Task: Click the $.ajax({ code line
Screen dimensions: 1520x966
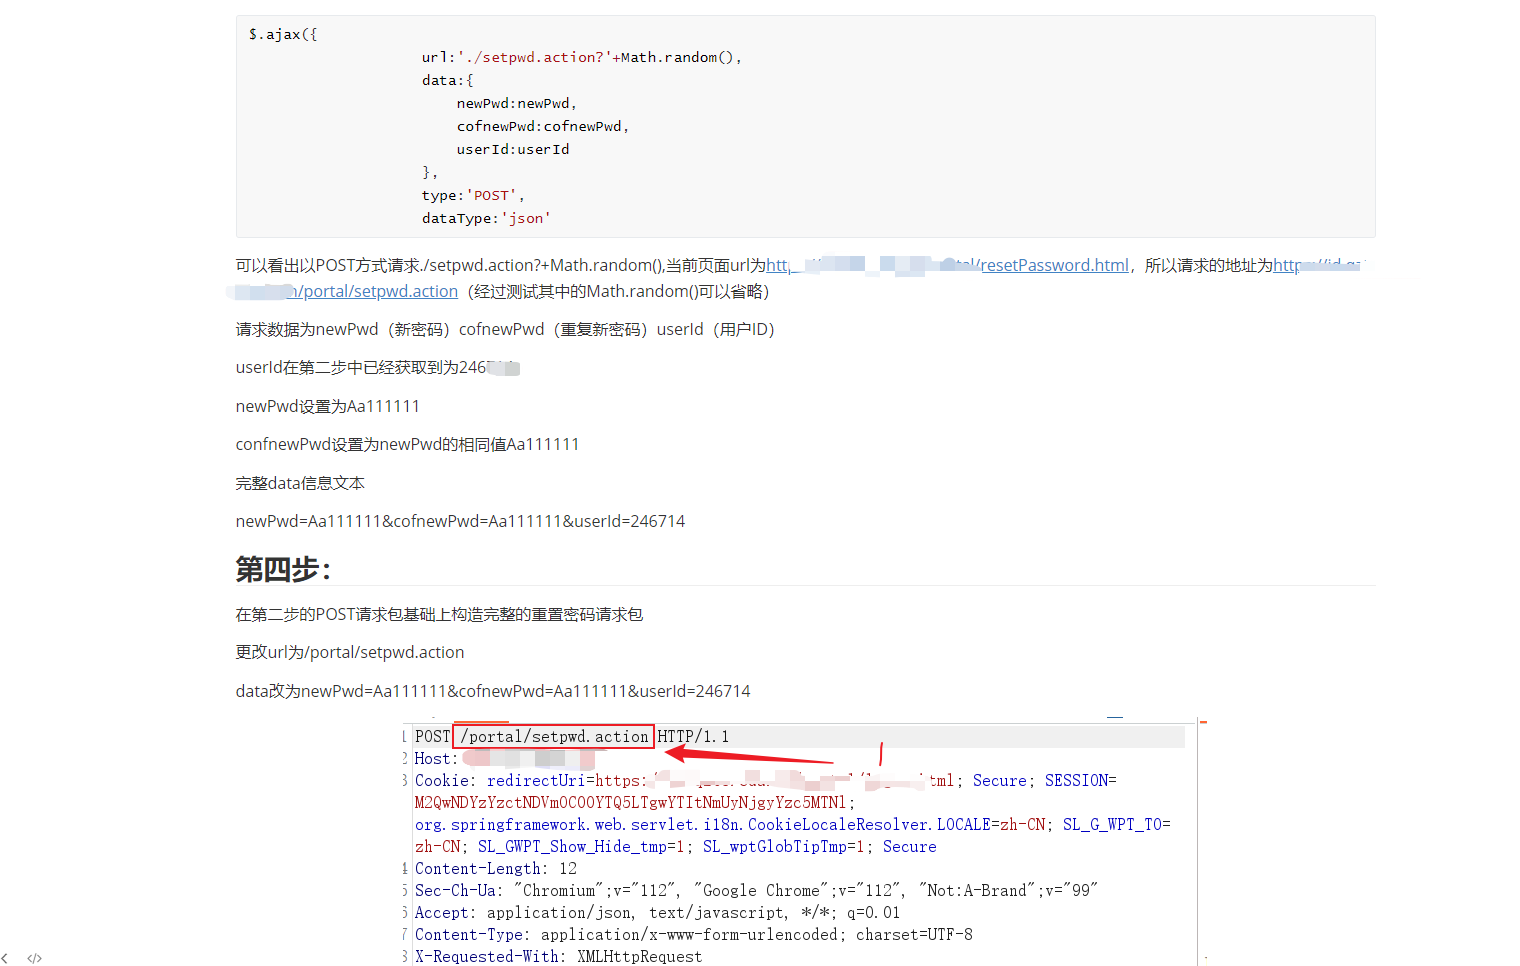Action: [x=283, y=34]
